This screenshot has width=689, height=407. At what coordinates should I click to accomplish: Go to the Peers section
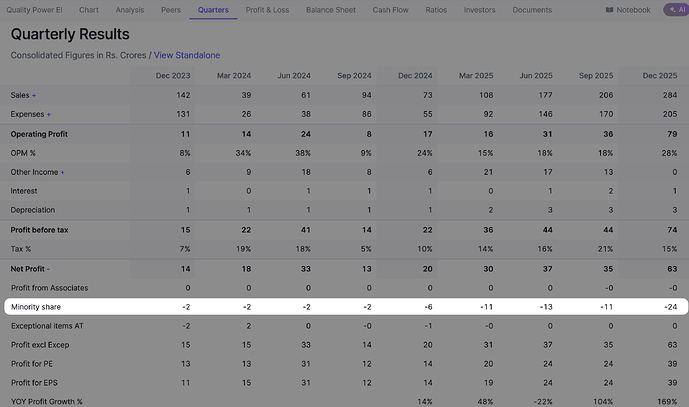pos(172,10)
